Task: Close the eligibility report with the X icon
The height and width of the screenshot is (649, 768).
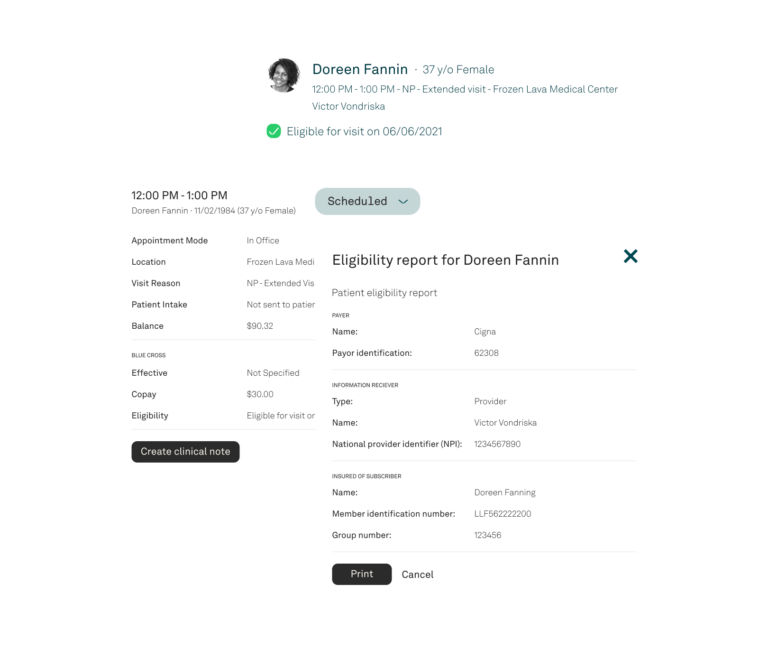Action: click(630, 256)
